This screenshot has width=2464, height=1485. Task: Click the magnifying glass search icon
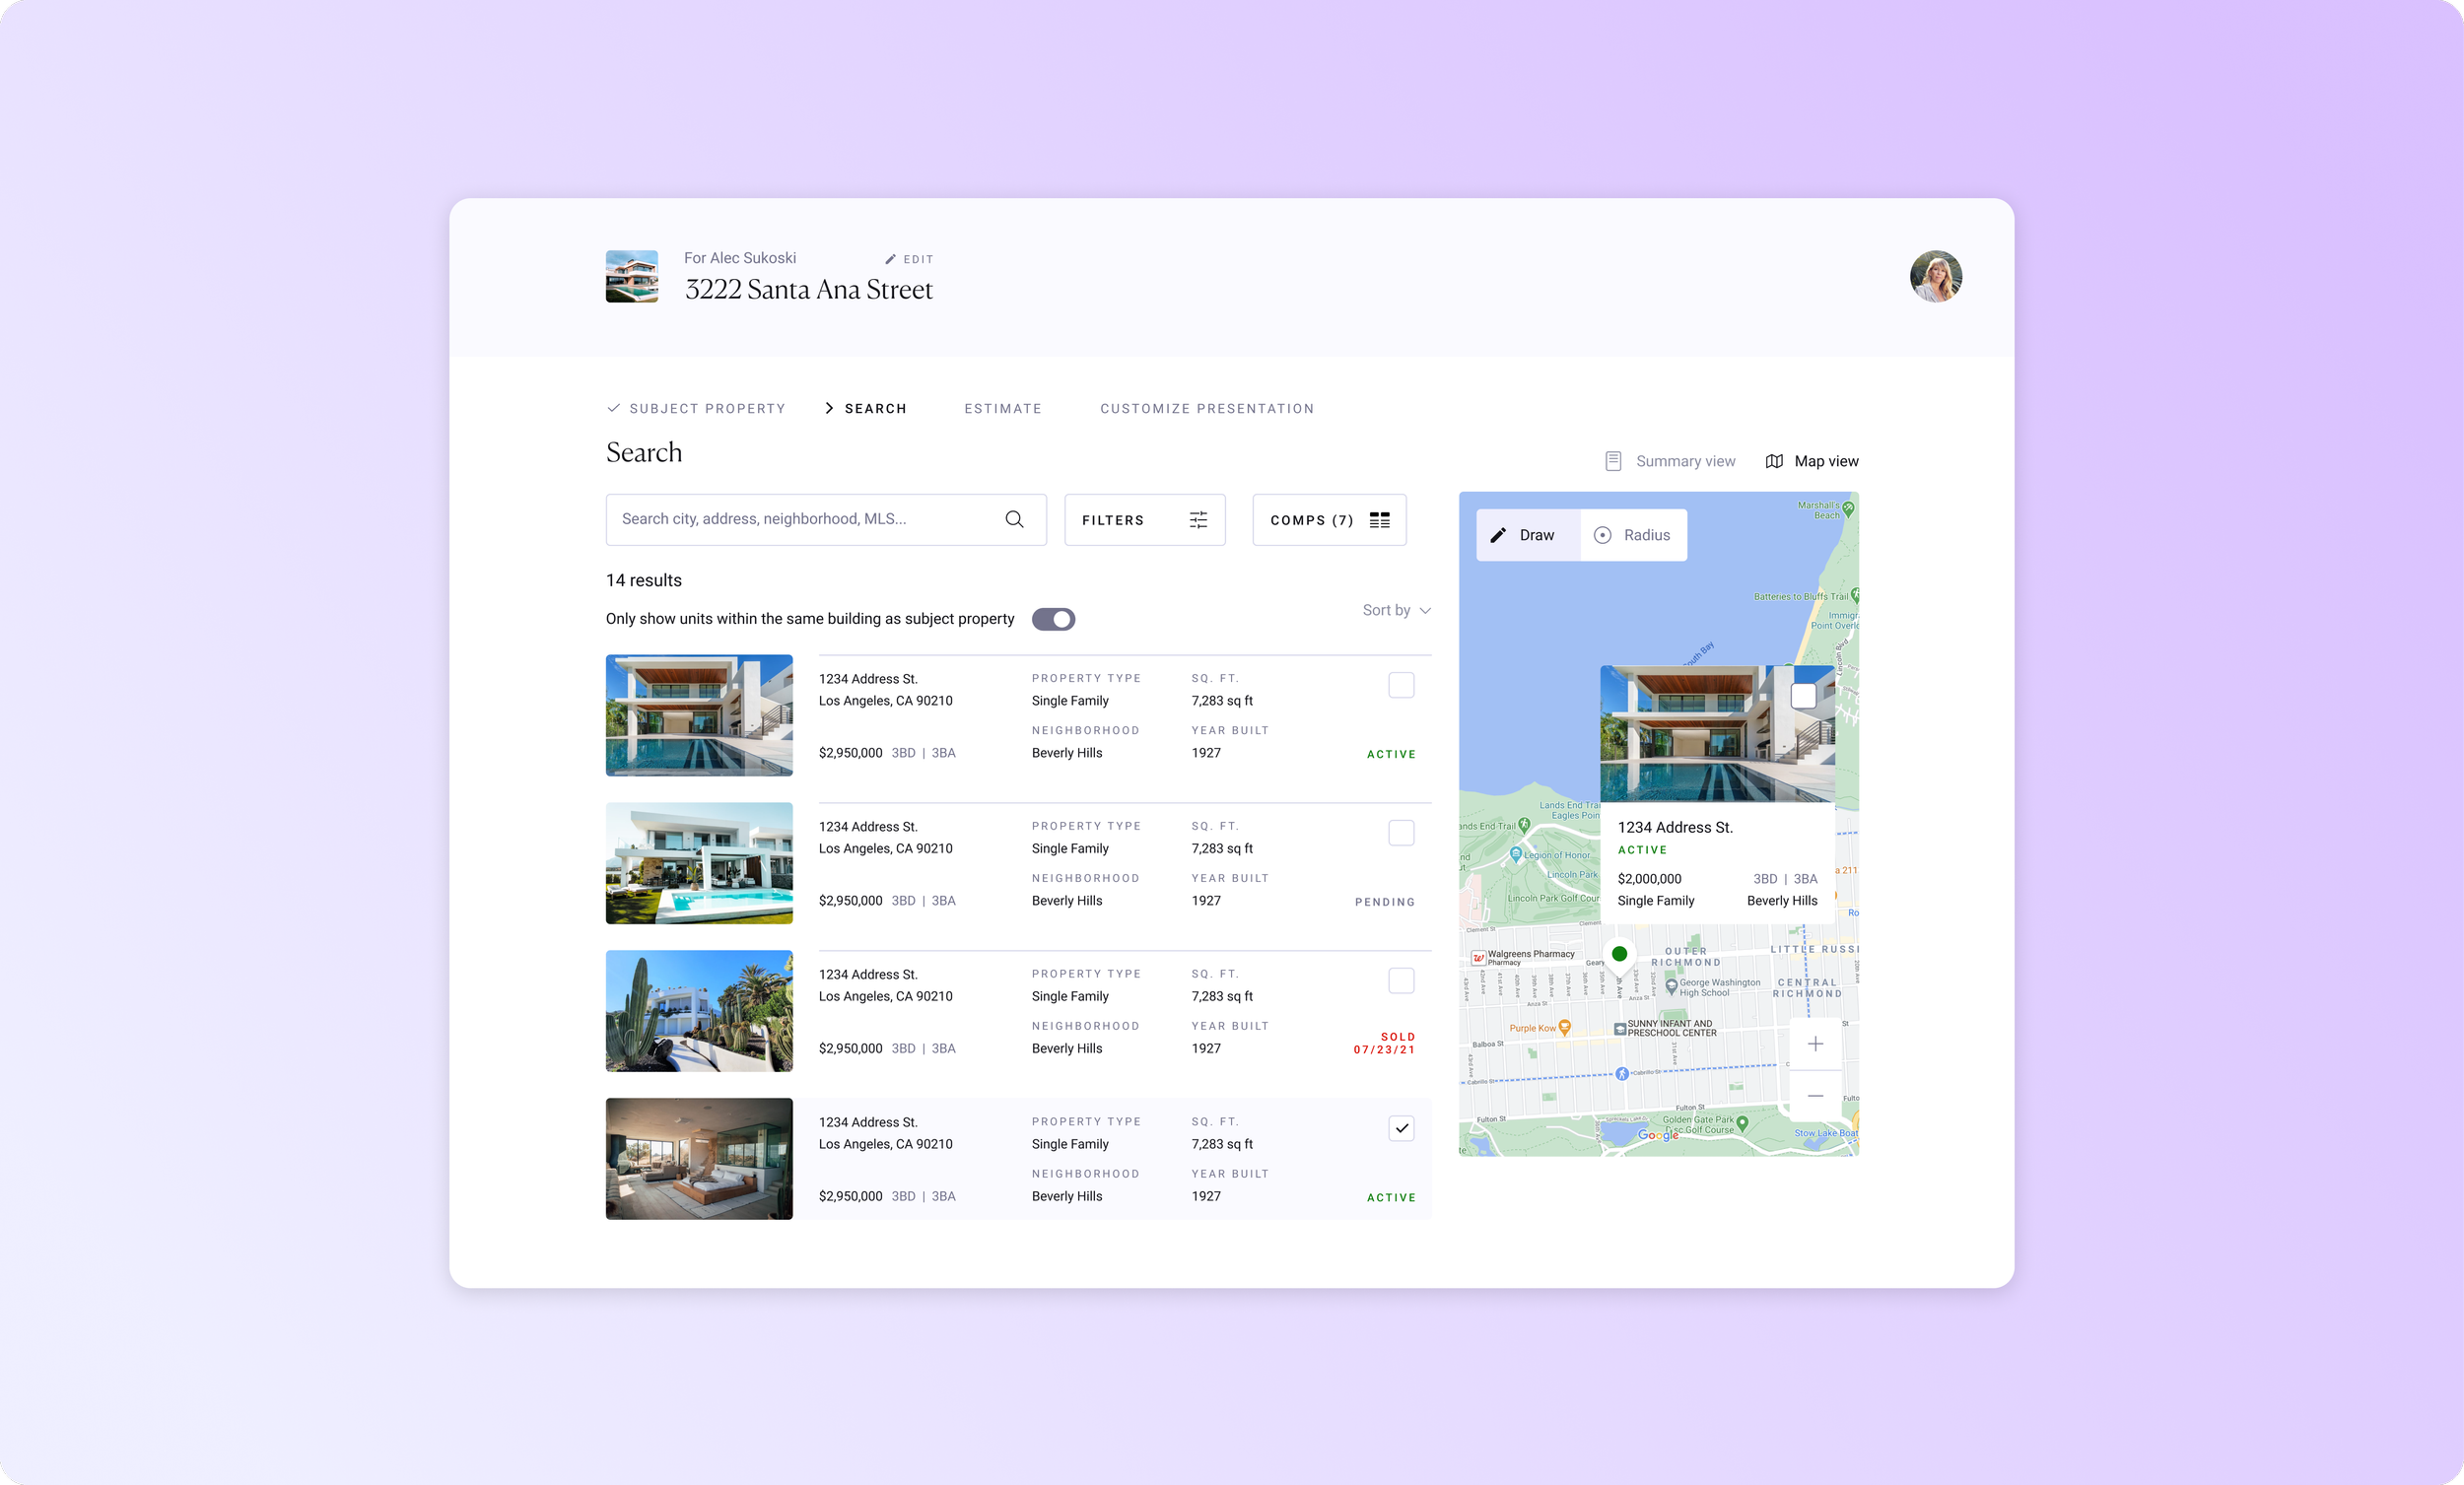pos(1014,519)
